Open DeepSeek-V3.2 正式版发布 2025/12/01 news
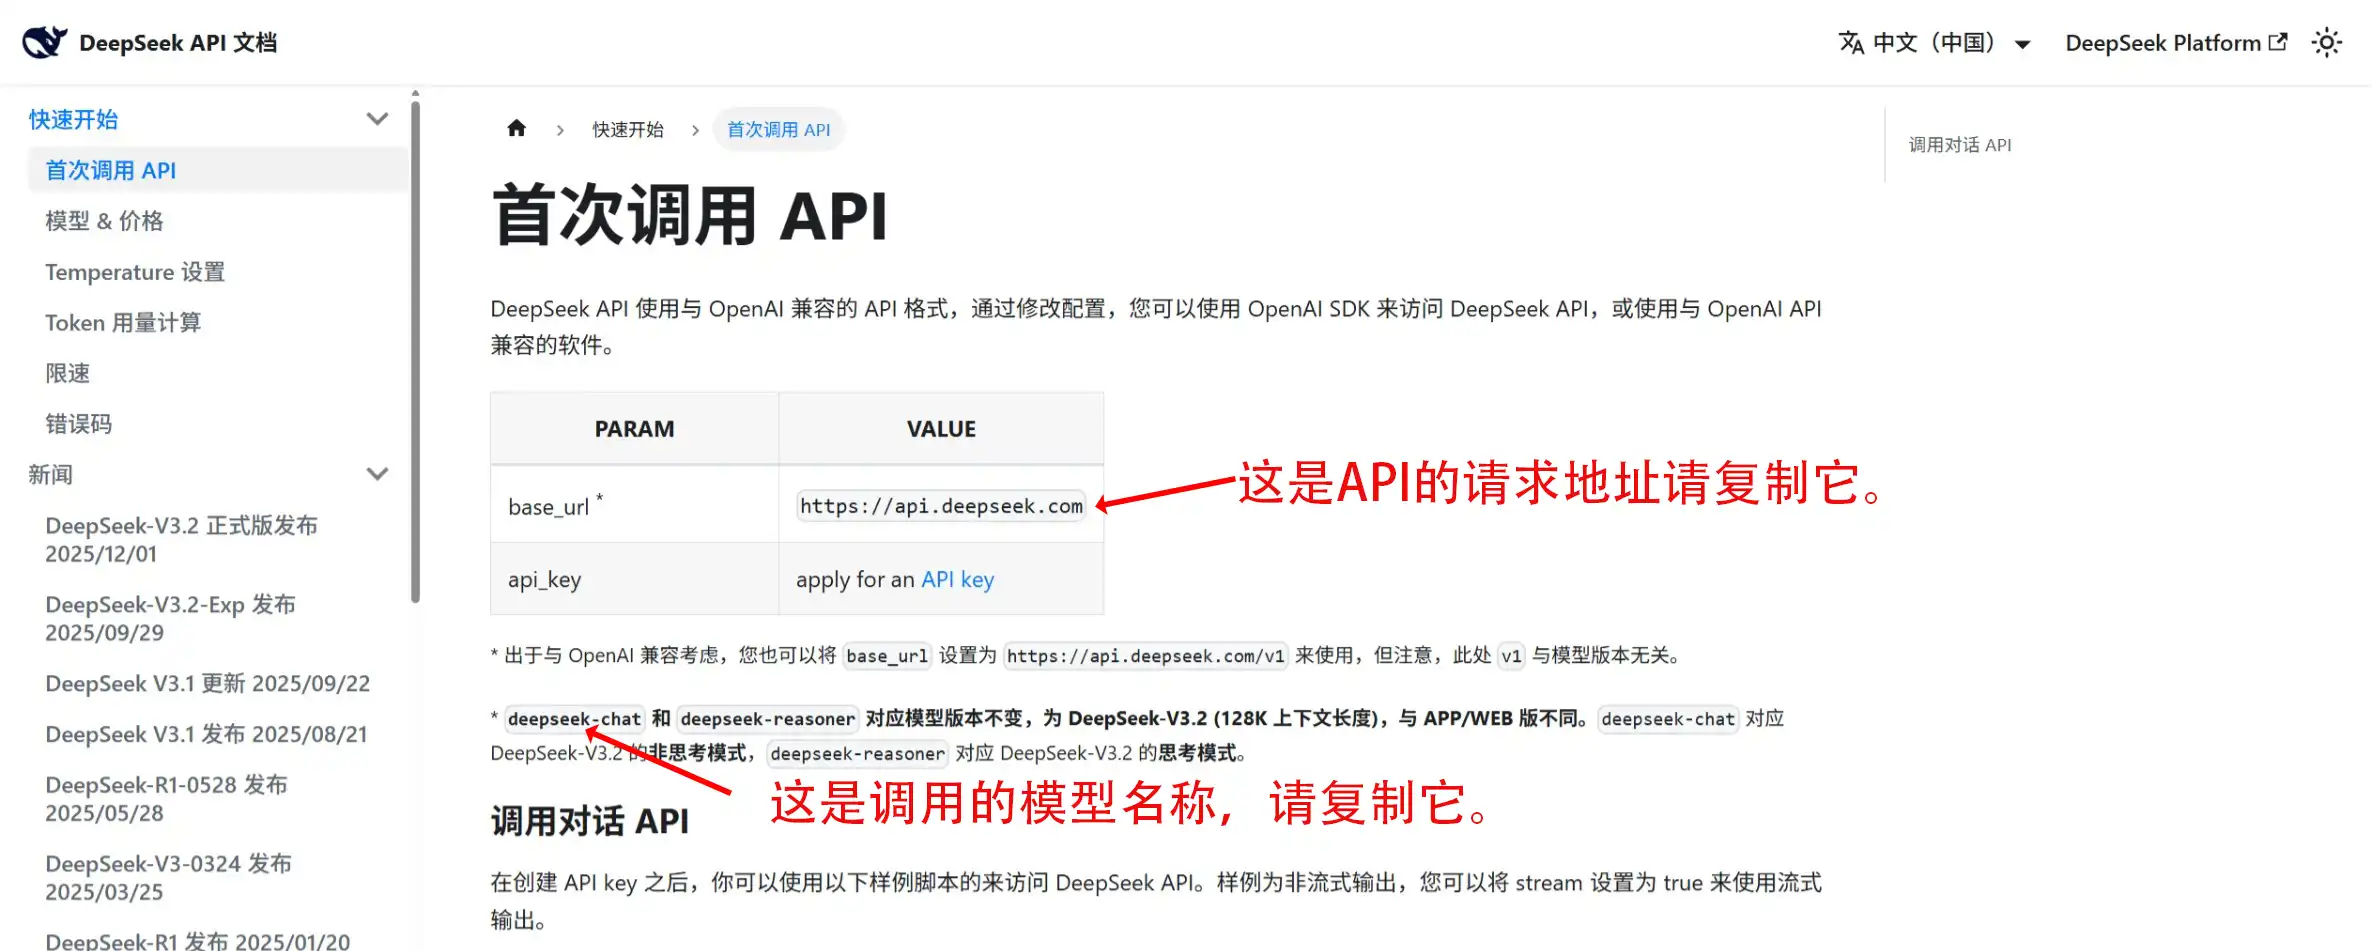The width and height of the screenshot is (2372, 951). (181, 539)
